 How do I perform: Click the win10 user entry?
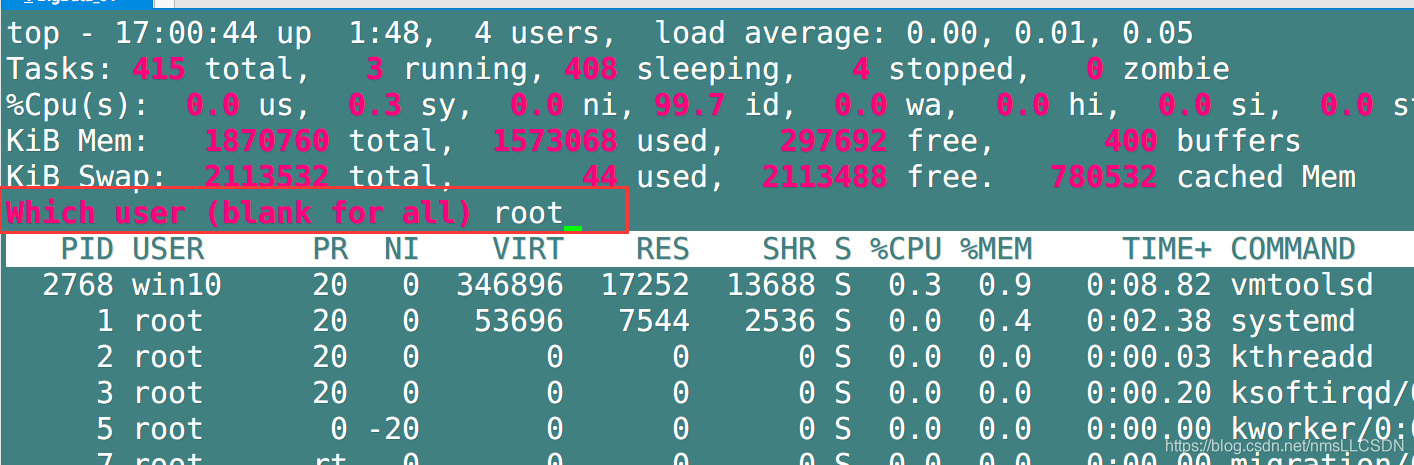tap(177, 285)
